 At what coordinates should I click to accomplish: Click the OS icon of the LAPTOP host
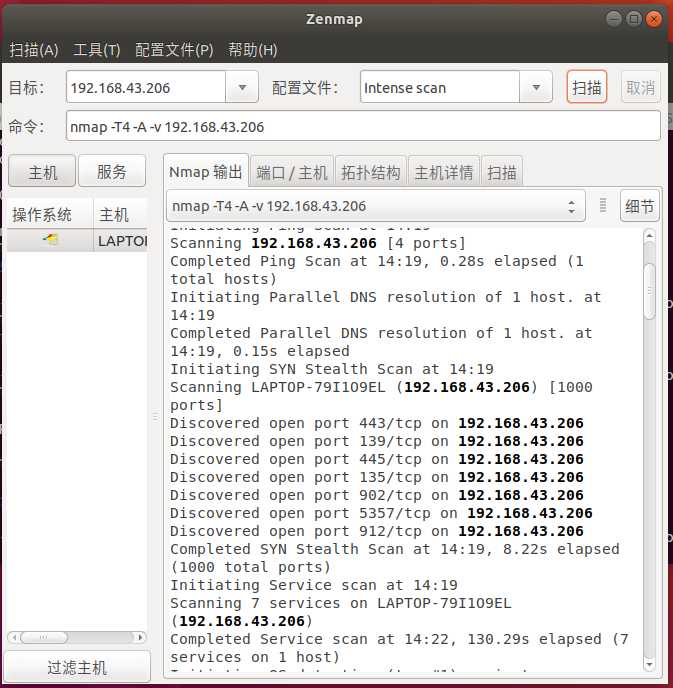pos(50,240)
